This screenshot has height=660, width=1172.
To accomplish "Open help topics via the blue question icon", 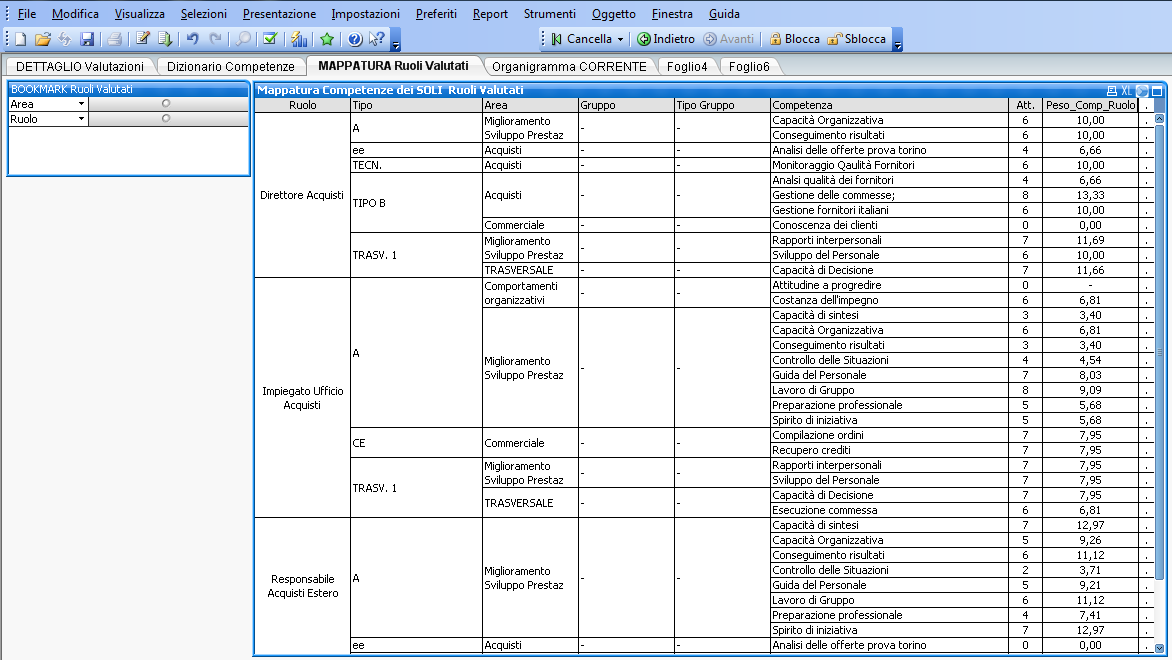I will coord(355,39).
